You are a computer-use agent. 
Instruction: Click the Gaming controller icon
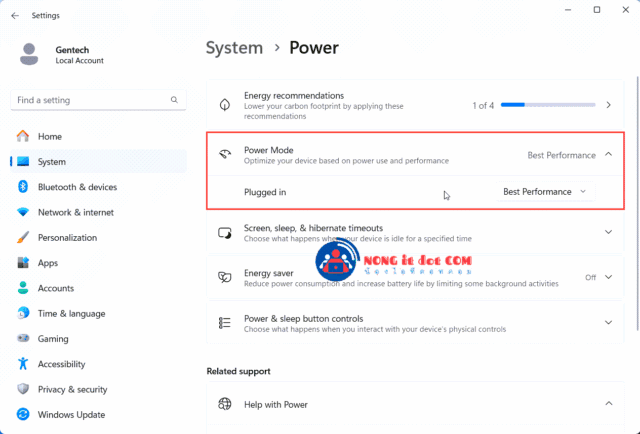23,338
